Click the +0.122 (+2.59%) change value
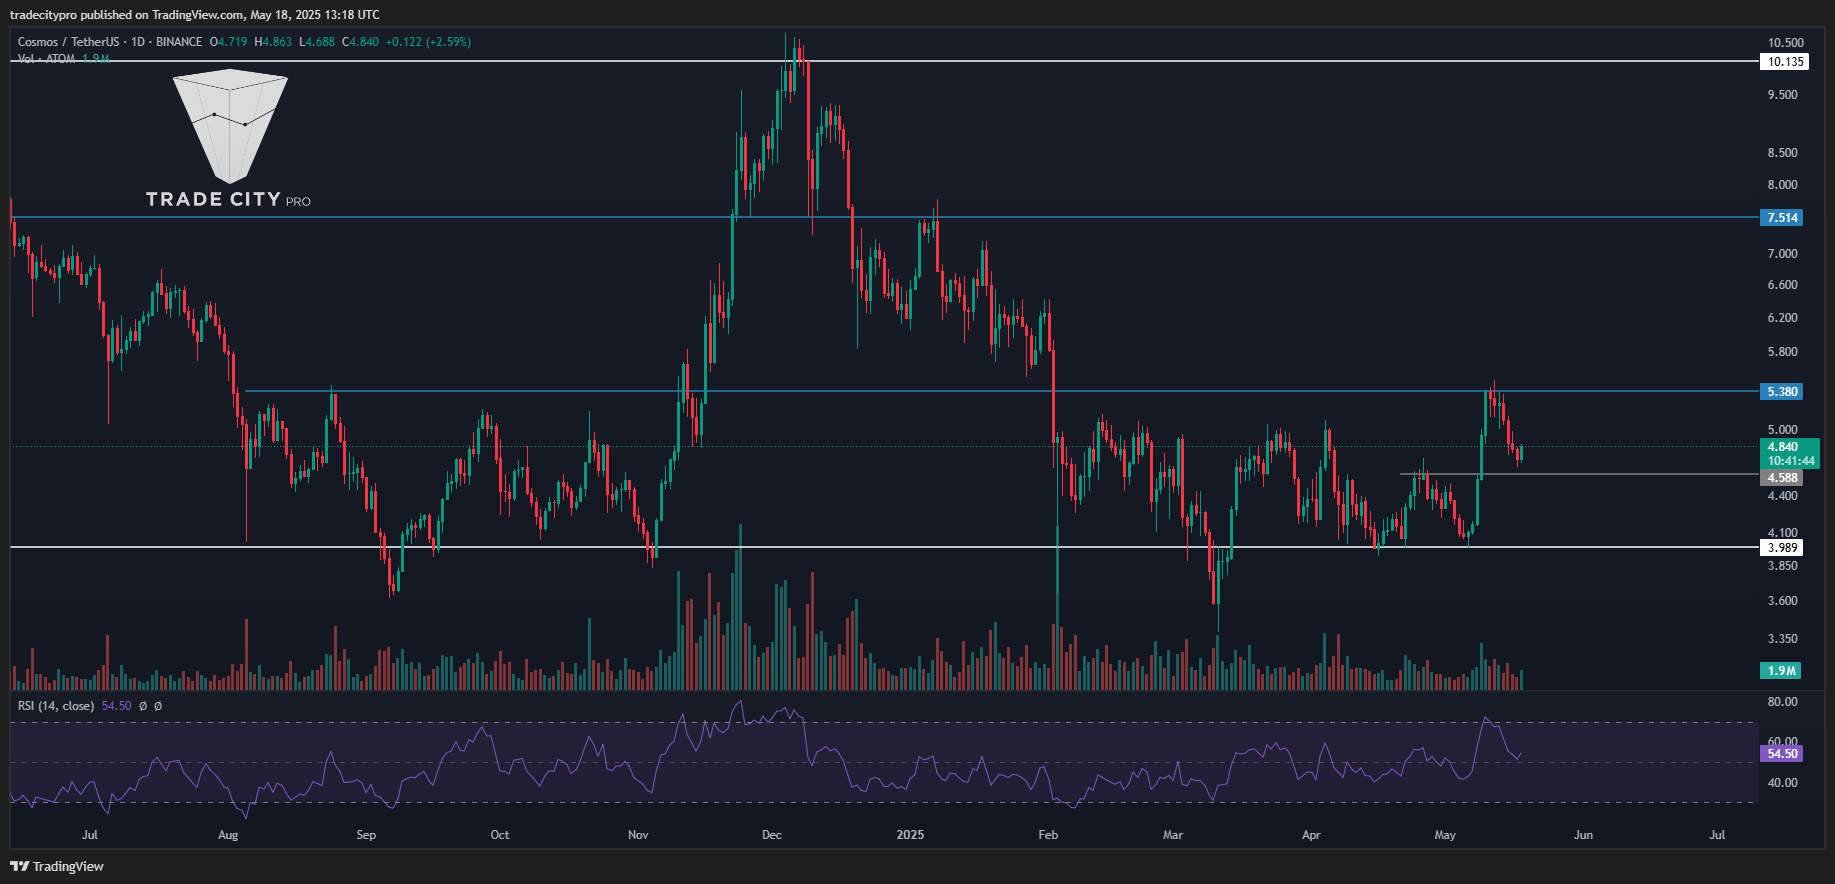 pyautogui.click(x=428, y=42)
